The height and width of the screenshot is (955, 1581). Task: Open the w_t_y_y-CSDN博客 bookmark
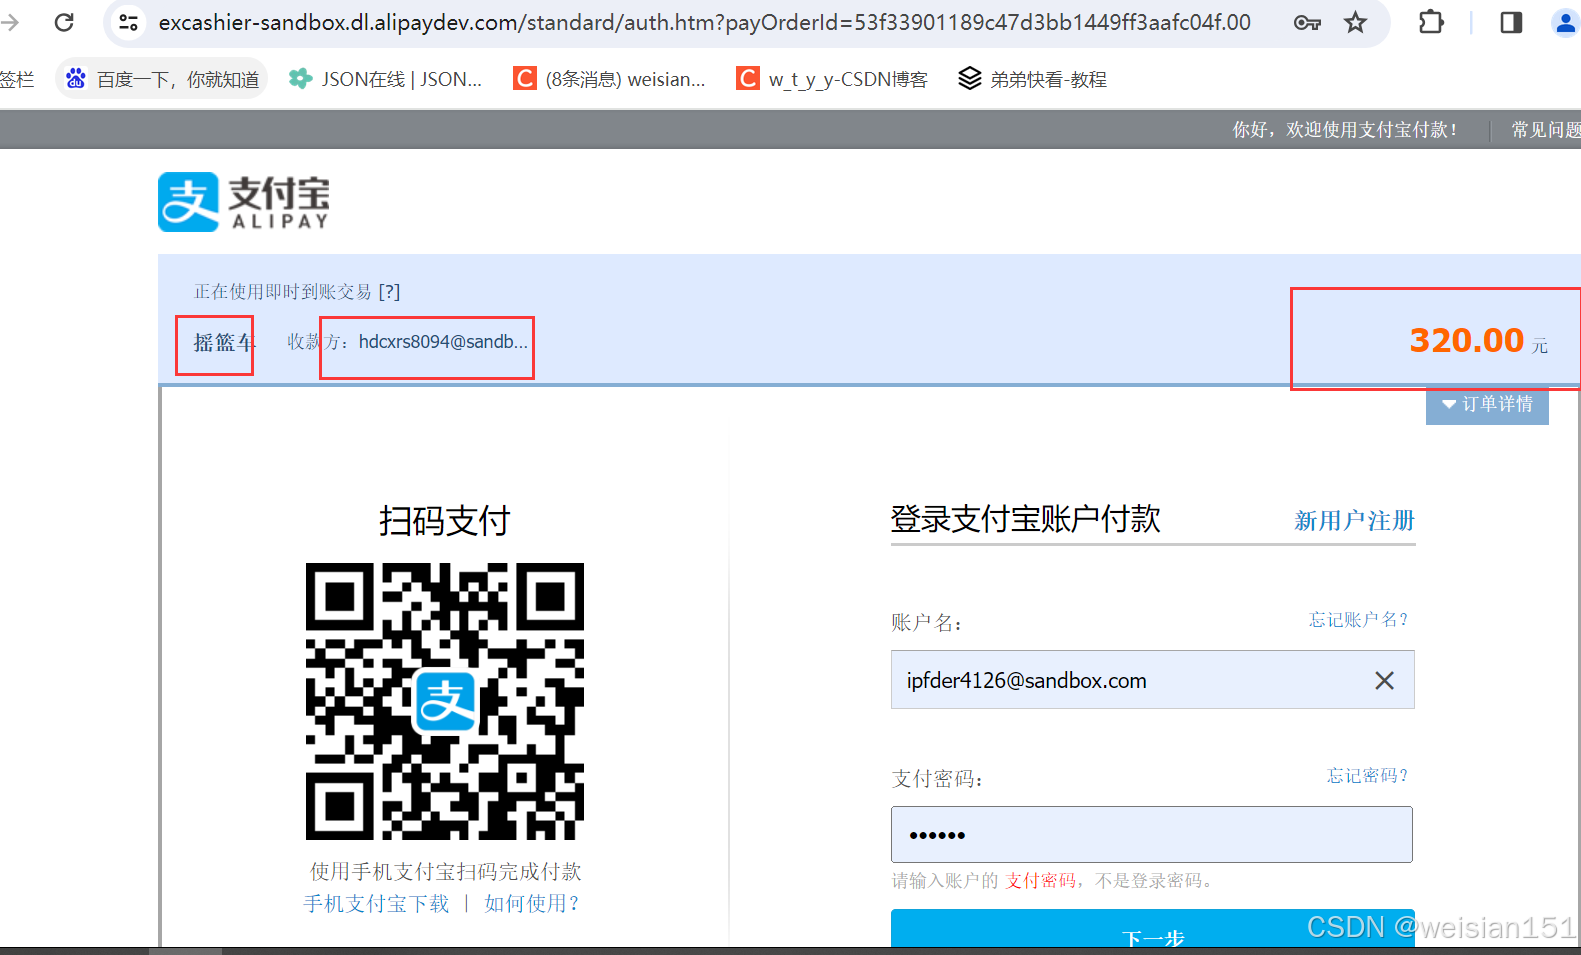(x=832, y=79)
